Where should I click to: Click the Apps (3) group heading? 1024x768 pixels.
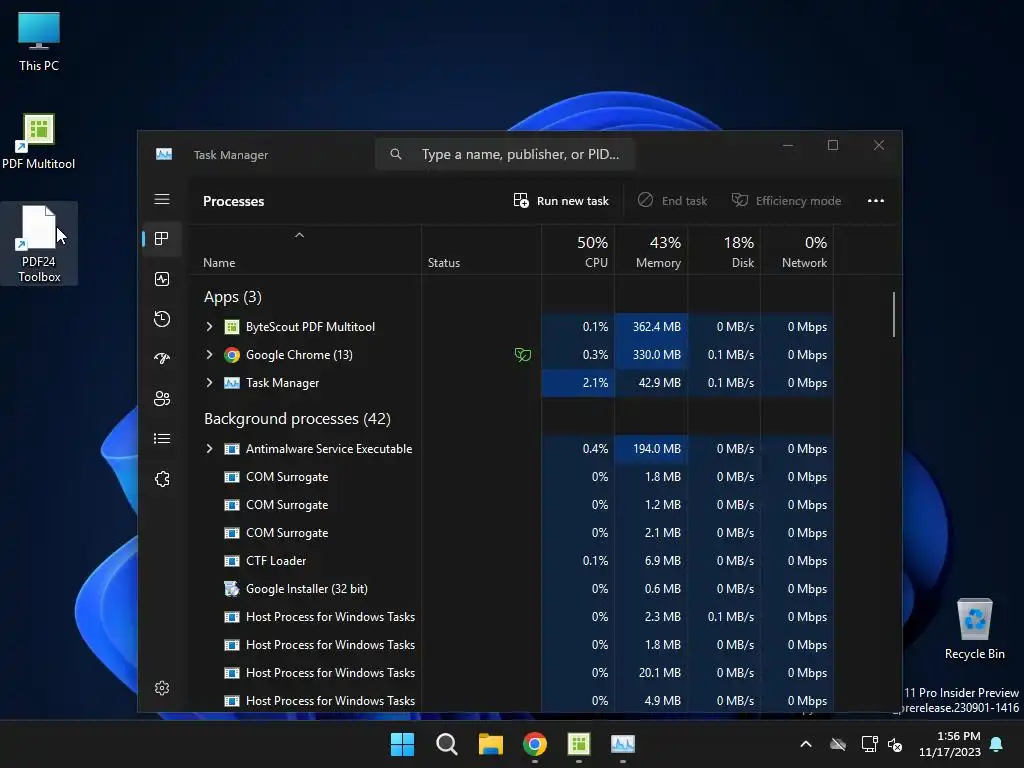232,297
